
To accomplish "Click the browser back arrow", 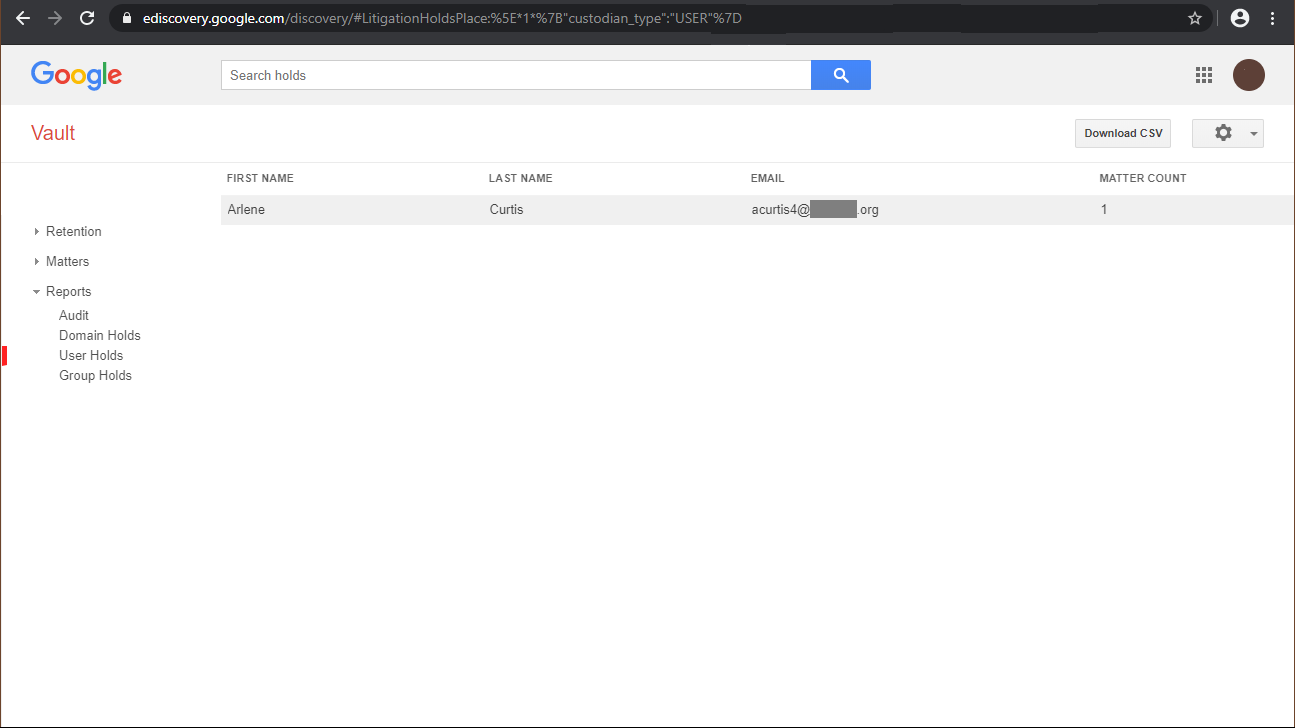I will (23, 18).
